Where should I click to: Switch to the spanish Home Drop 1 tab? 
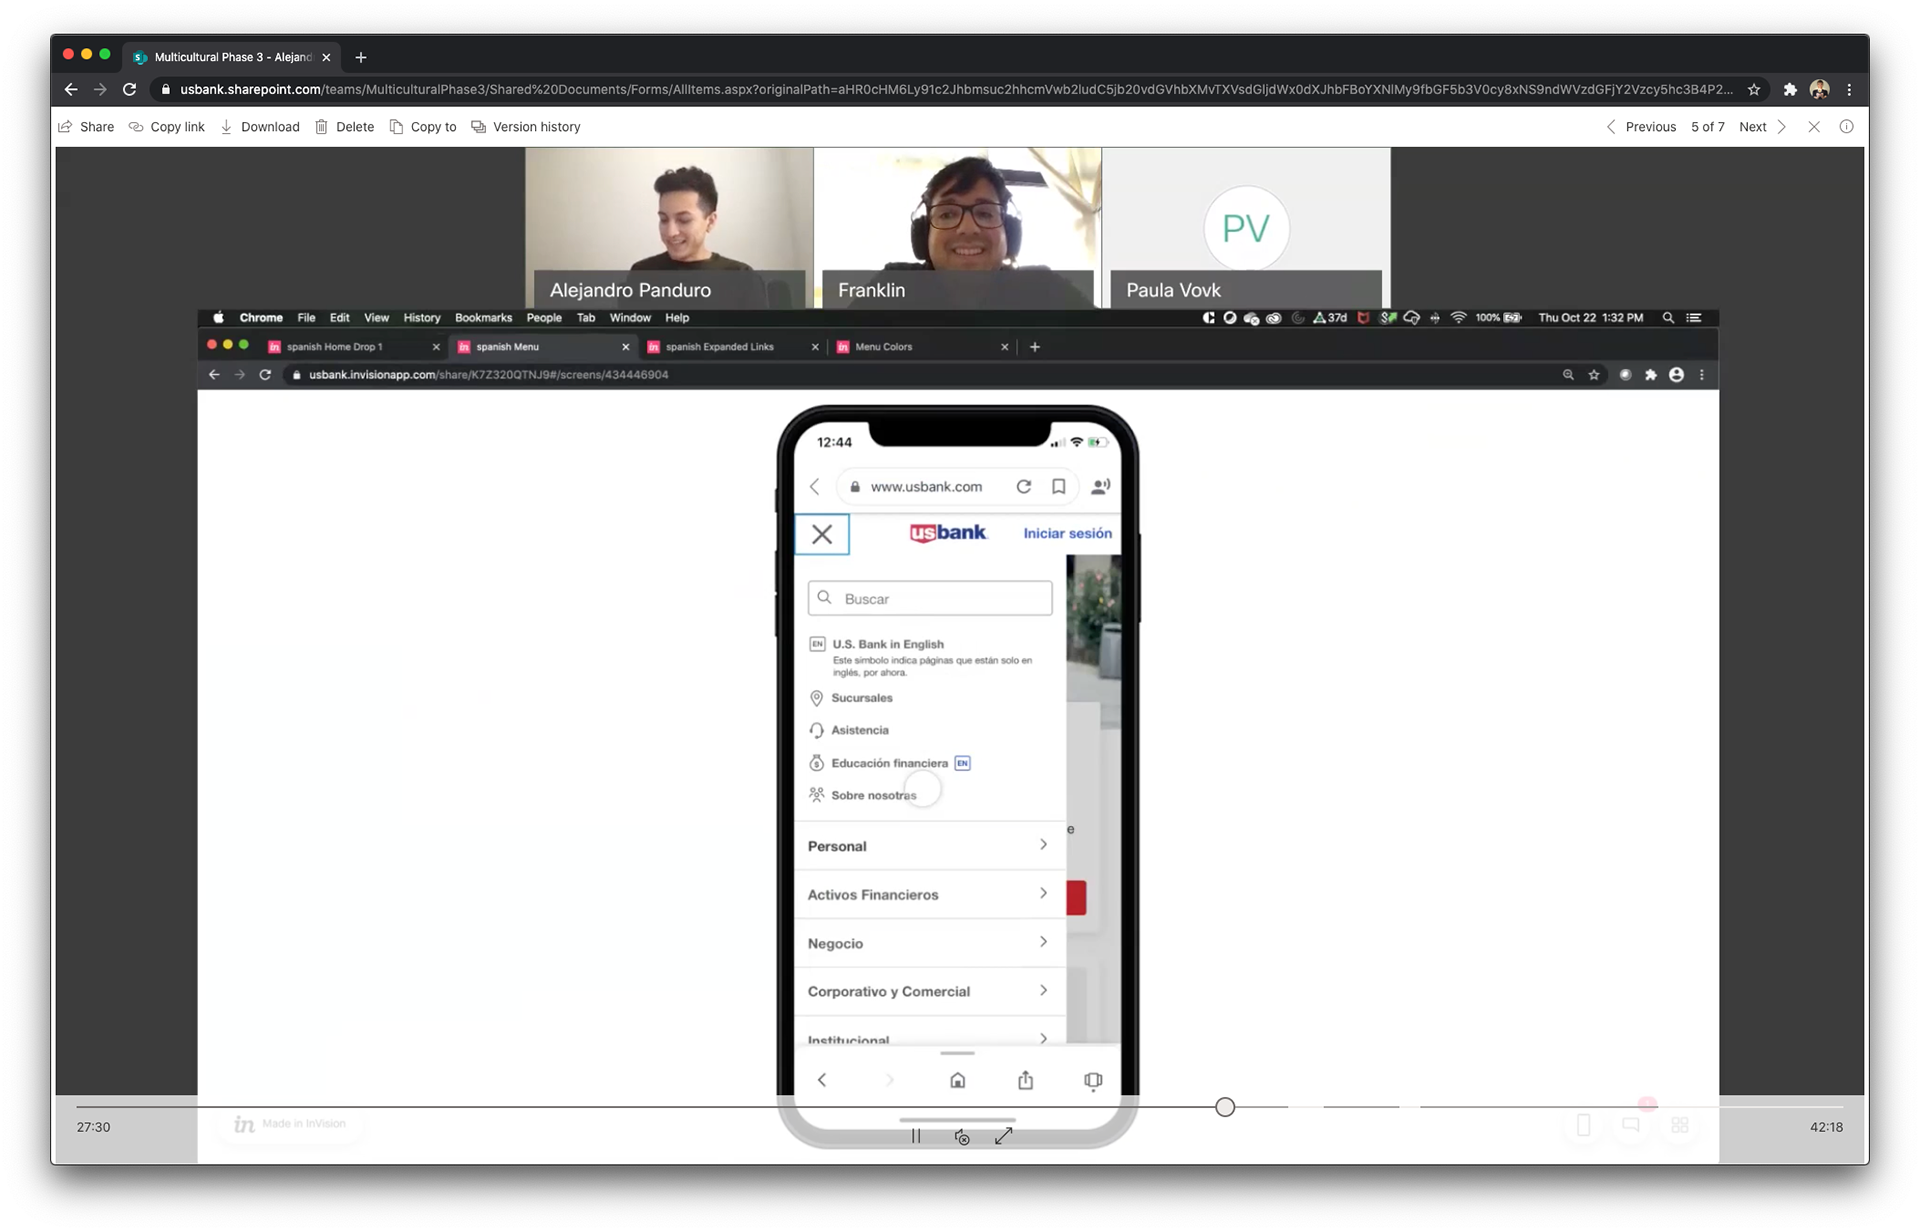(352, 347)
